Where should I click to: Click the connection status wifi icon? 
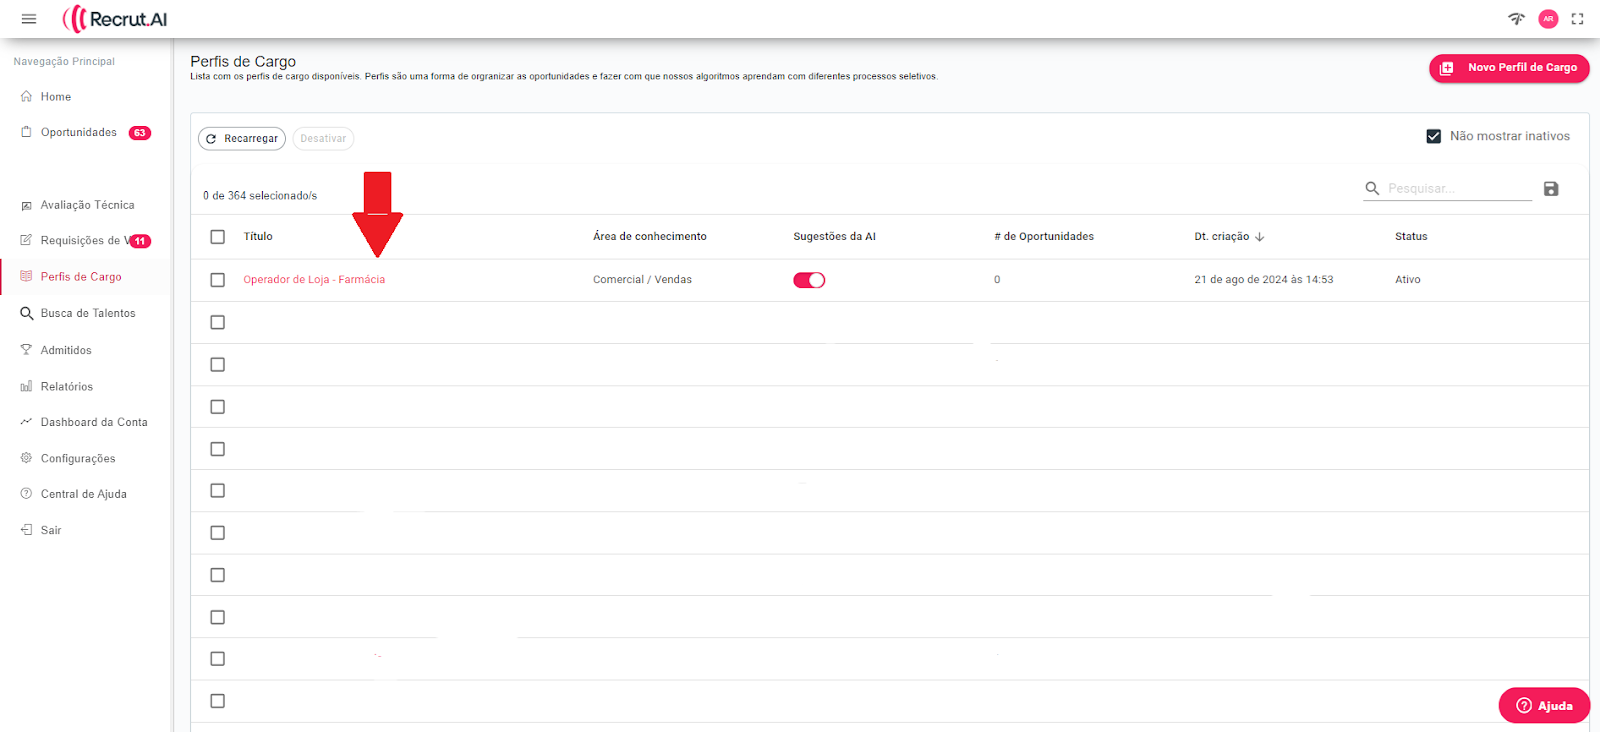[x=1516, y=19]
